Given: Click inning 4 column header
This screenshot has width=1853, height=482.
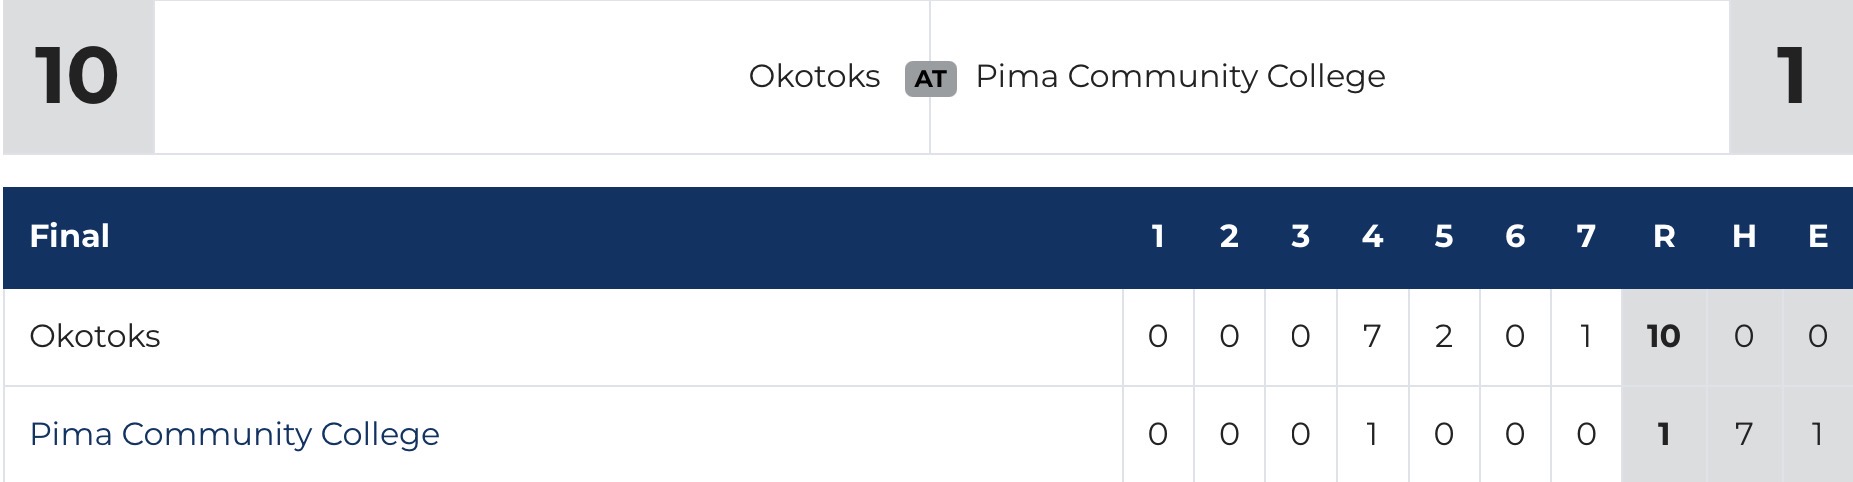Looking at the screenshot, I should pyautogui.click(x=1372, y=236).
